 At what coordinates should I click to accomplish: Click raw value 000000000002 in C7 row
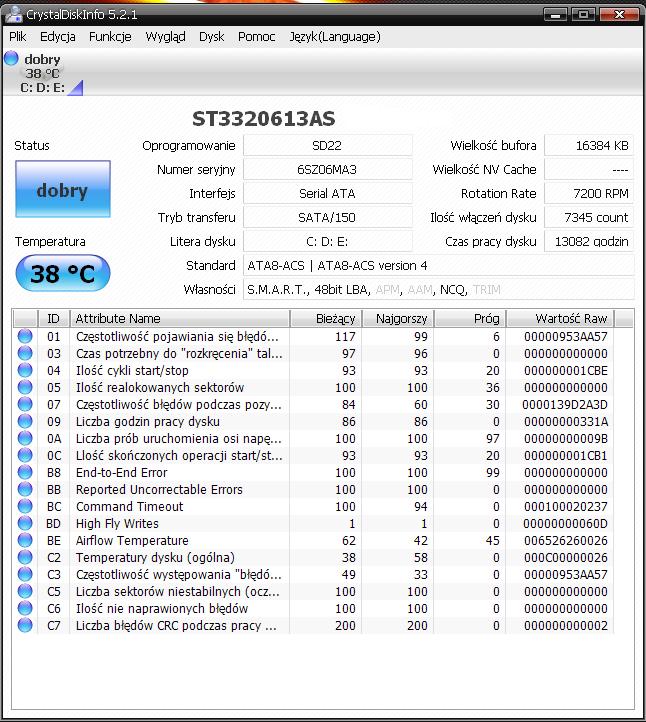coord(566,626)
